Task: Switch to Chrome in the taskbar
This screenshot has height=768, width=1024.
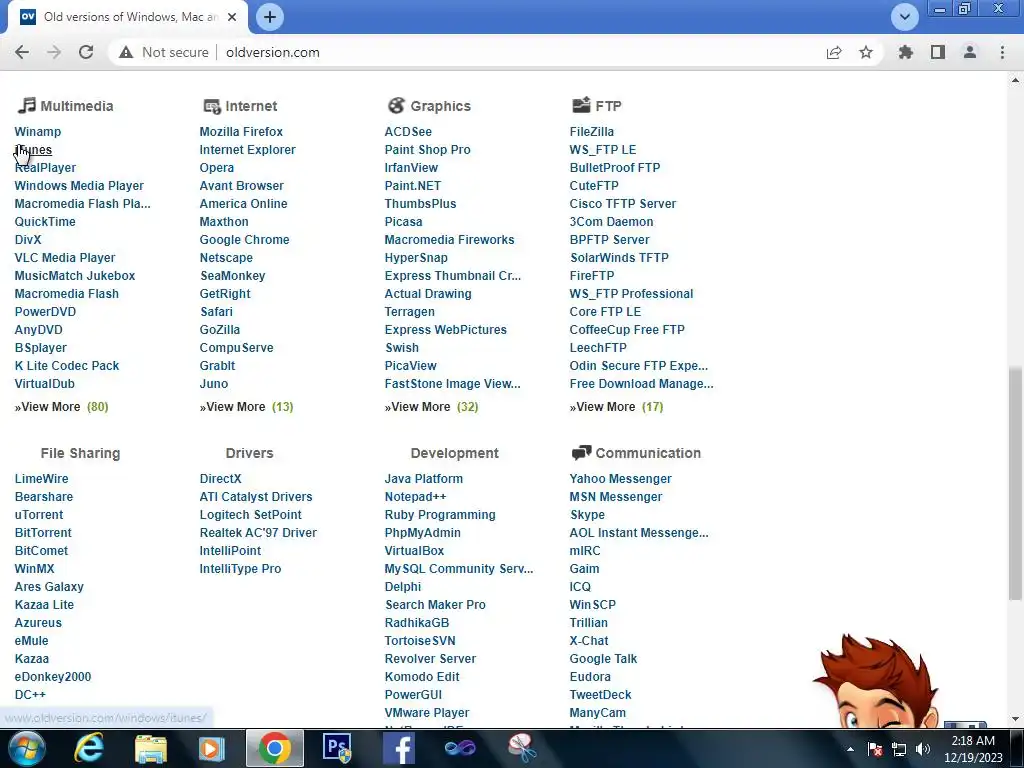Action: pos(274,748)
